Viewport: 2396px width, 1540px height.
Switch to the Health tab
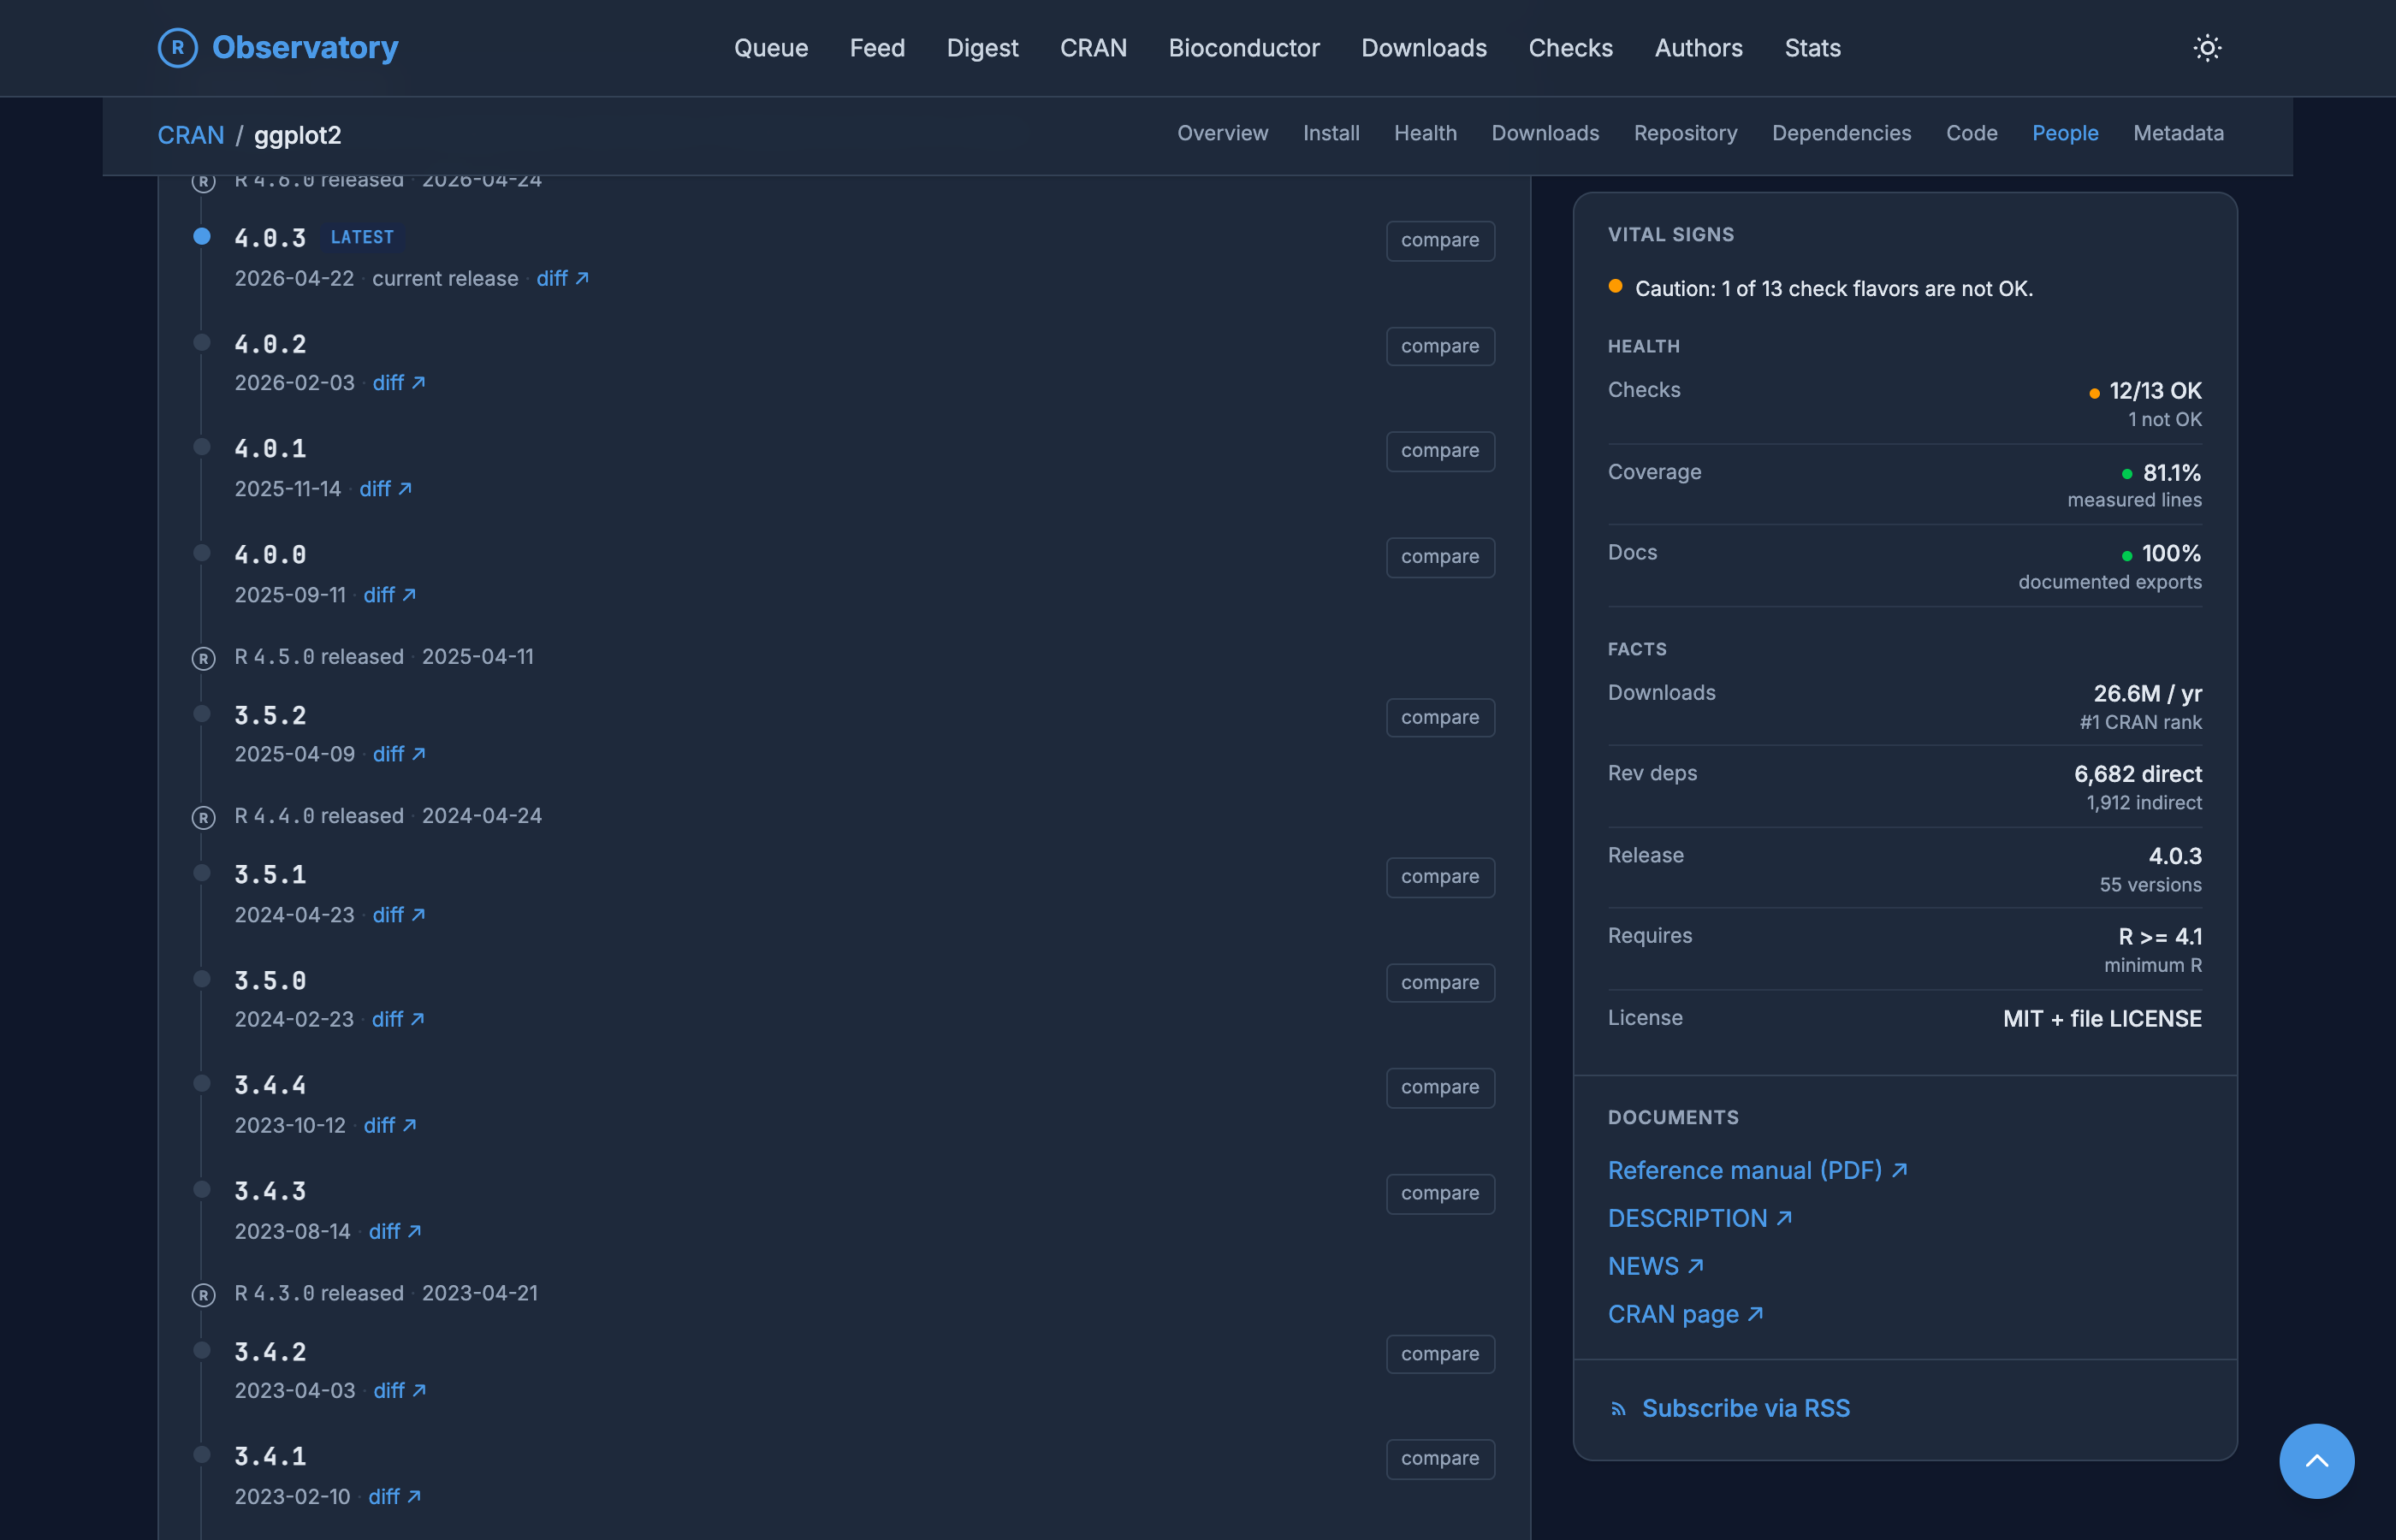[x=1425, y=133]
